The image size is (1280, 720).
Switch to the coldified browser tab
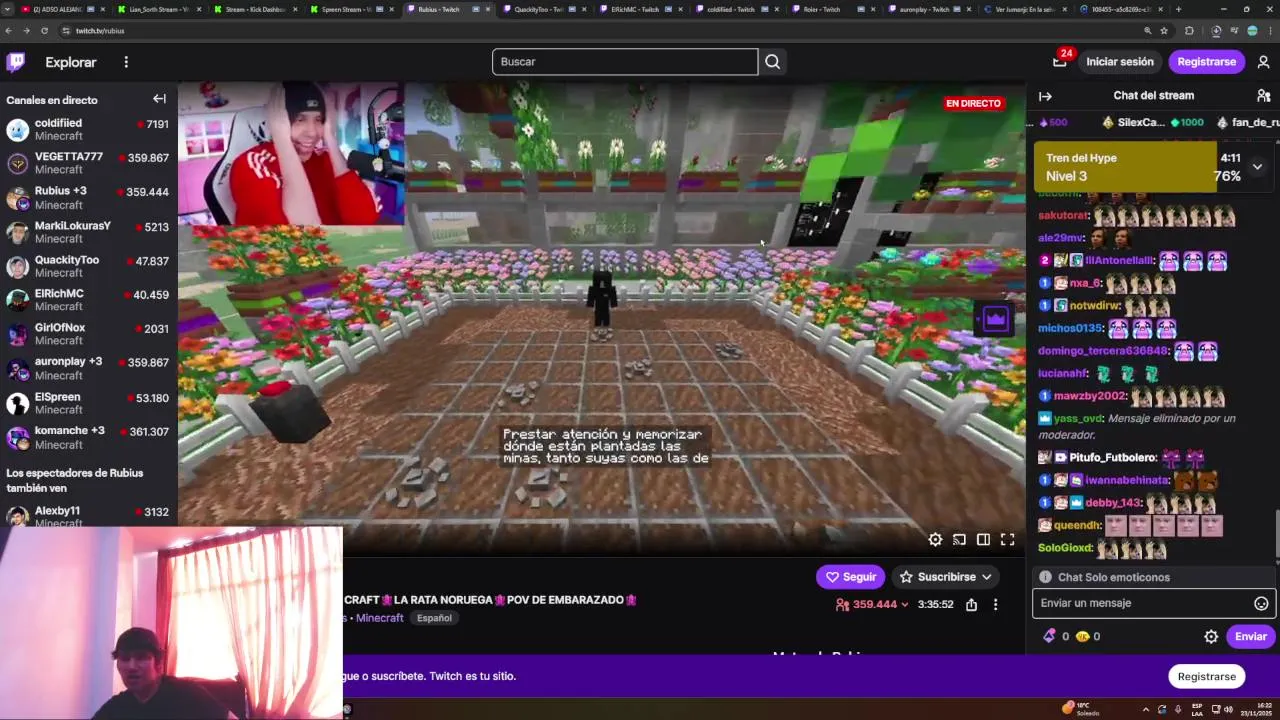pos(735,9)
